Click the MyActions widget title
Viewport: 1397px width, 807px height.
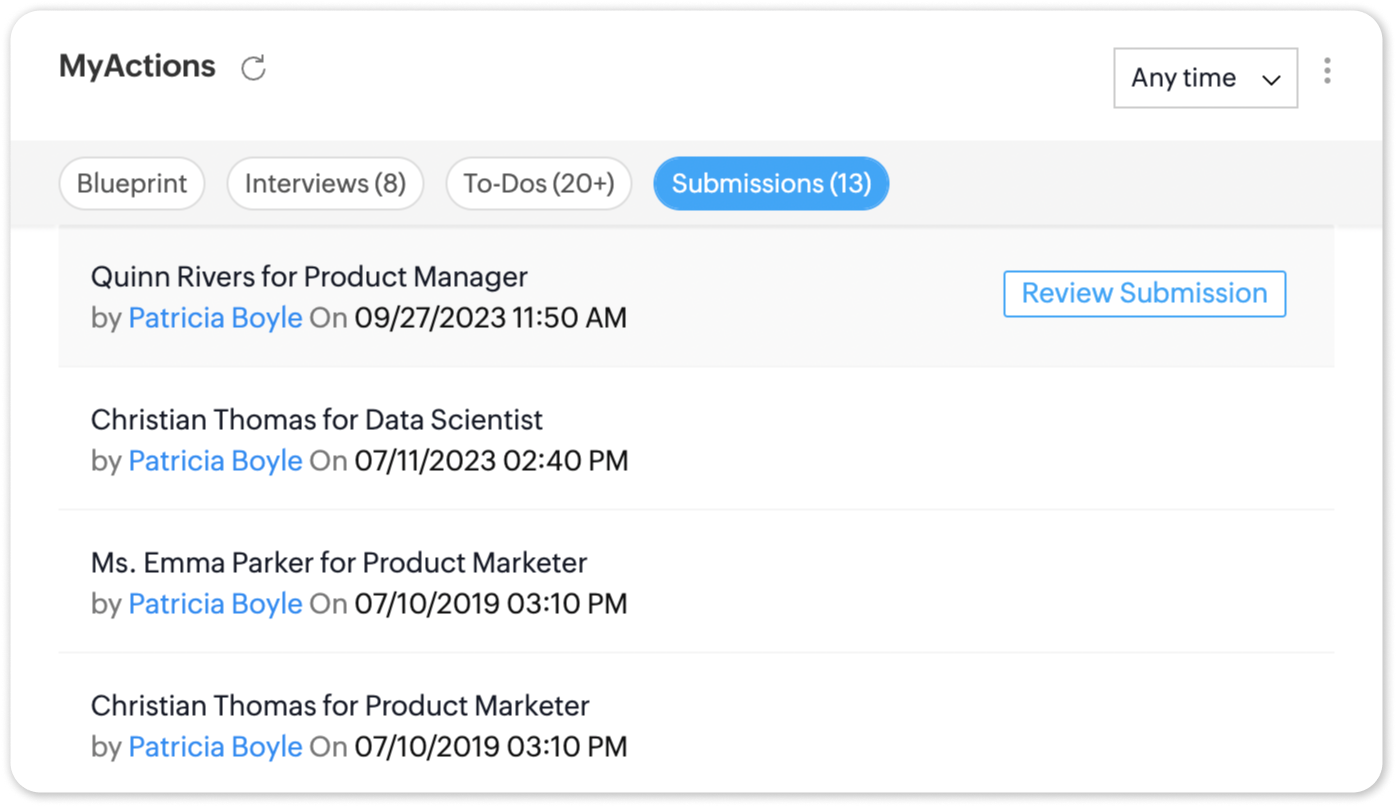137,66
